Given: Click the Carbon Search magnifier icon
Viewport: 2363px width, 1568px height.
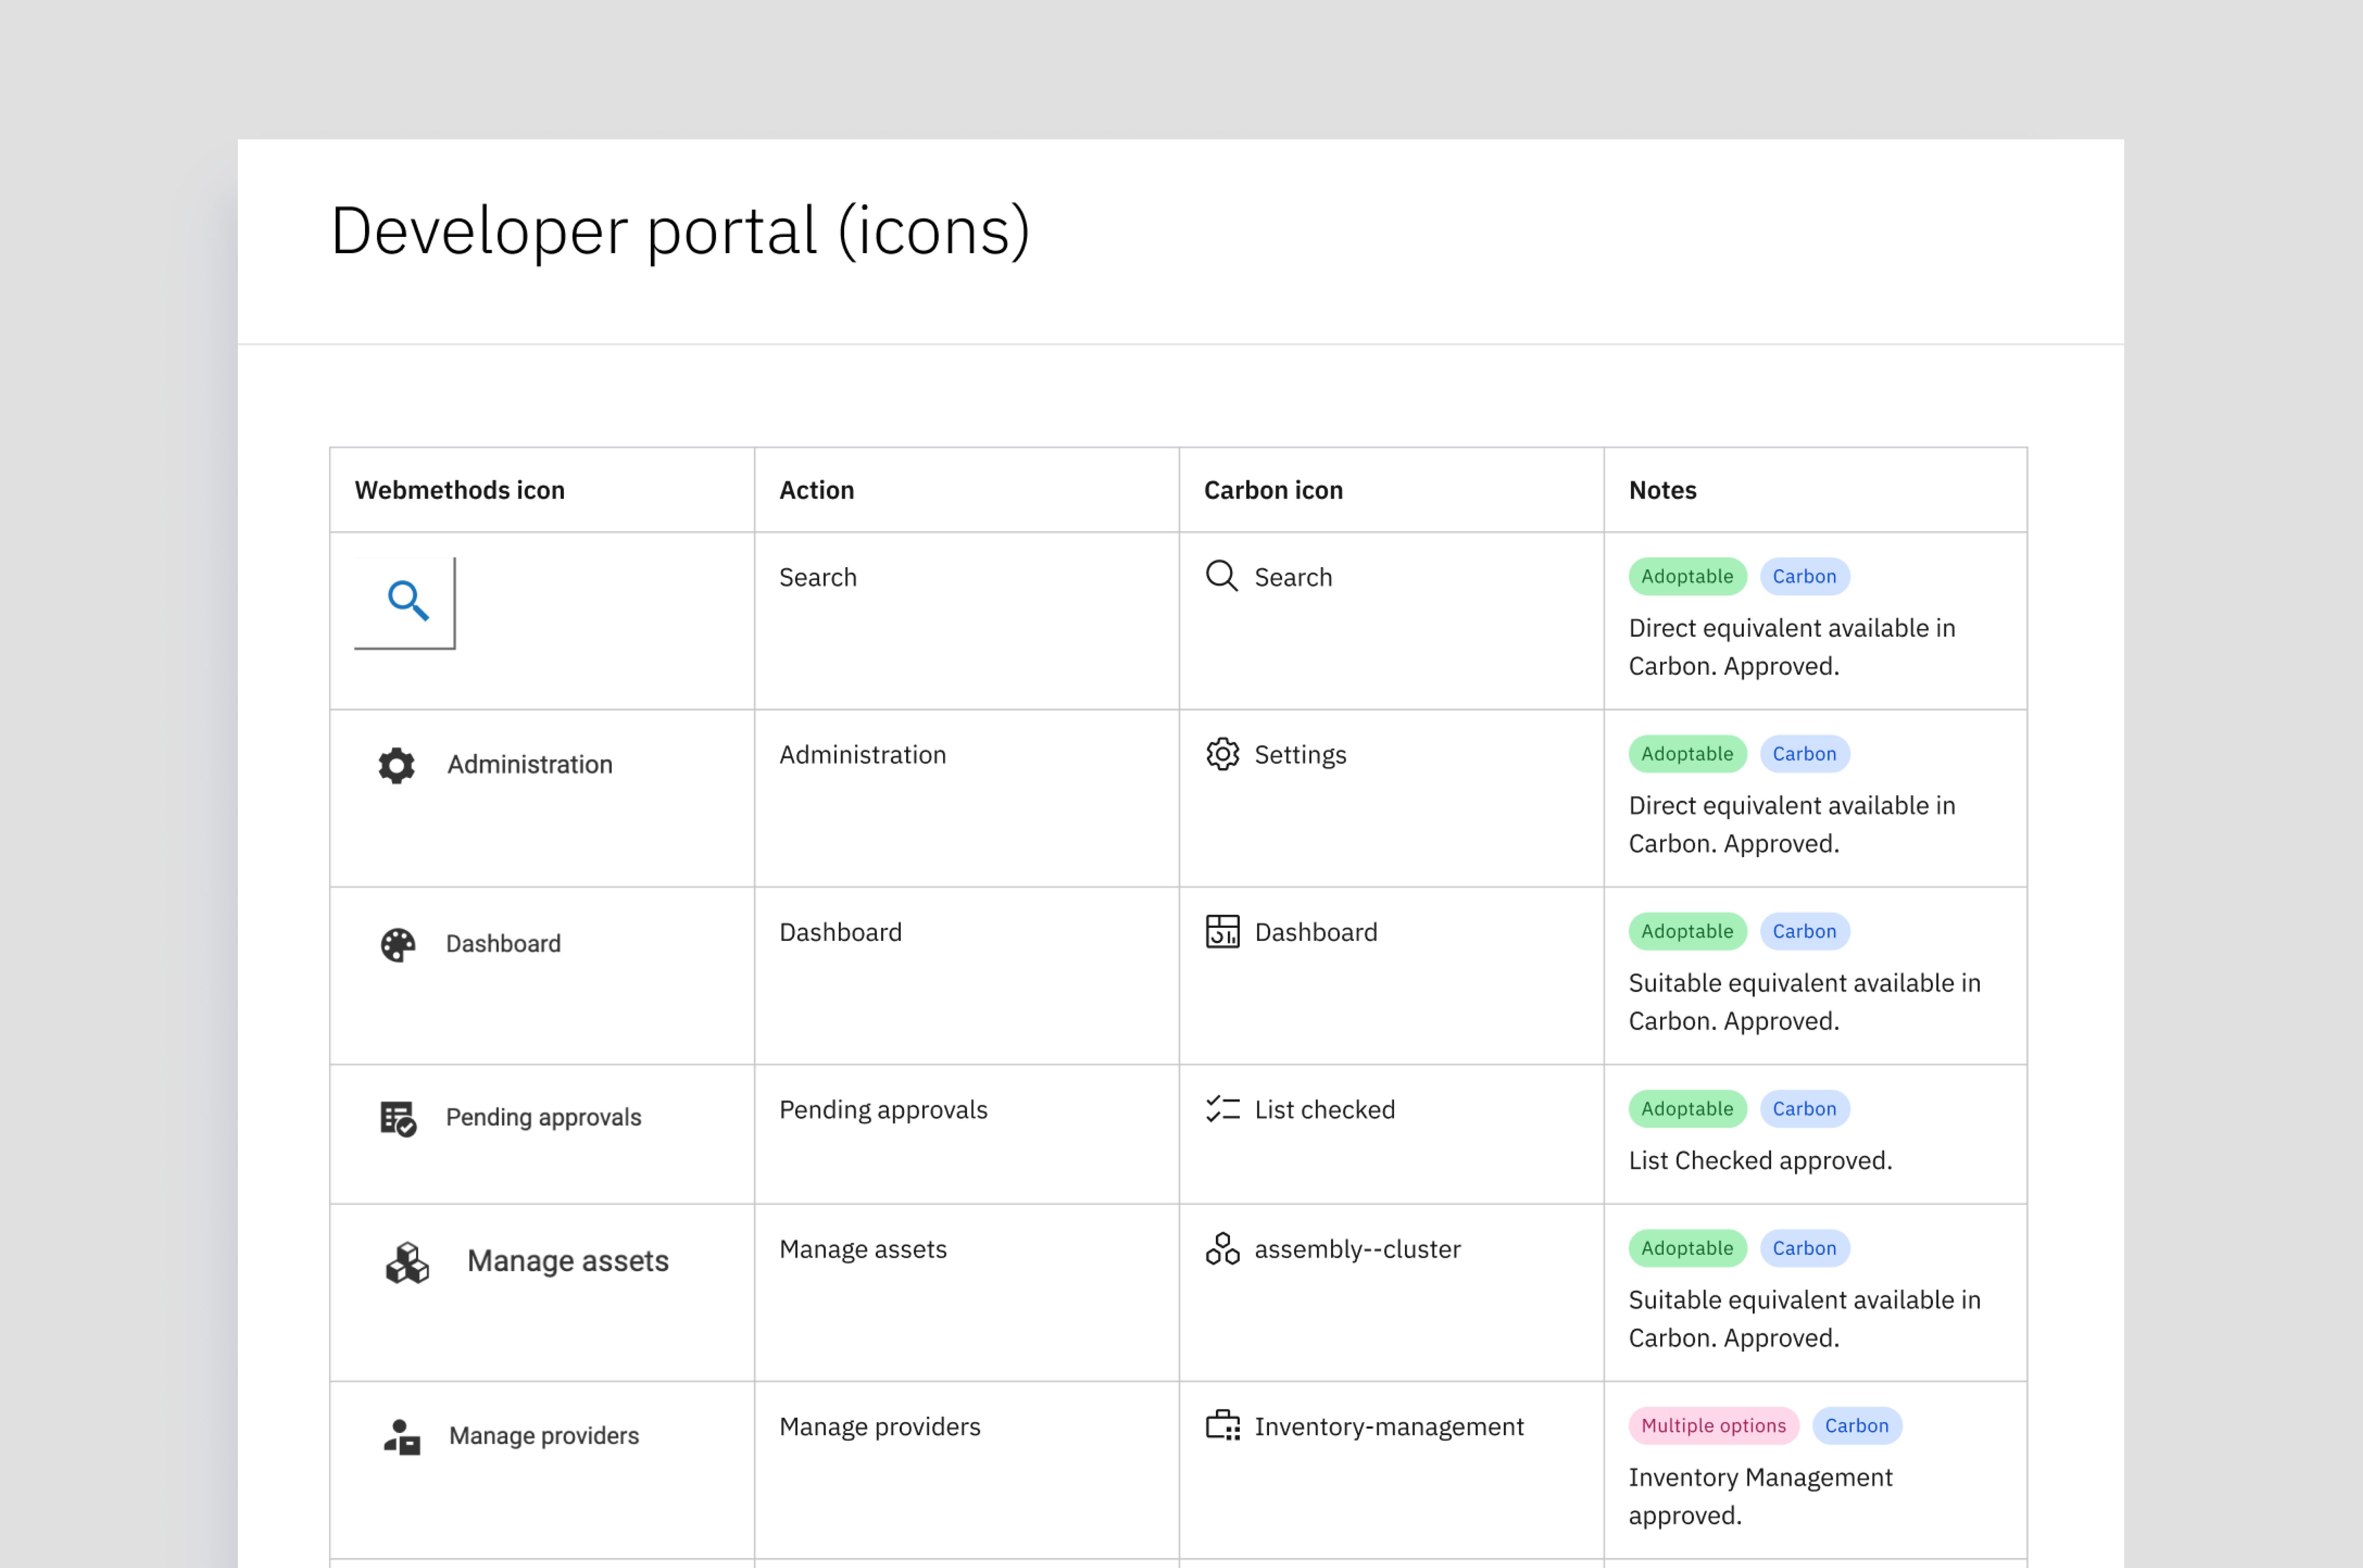Looking at the screenshot, I should 1222,576.
